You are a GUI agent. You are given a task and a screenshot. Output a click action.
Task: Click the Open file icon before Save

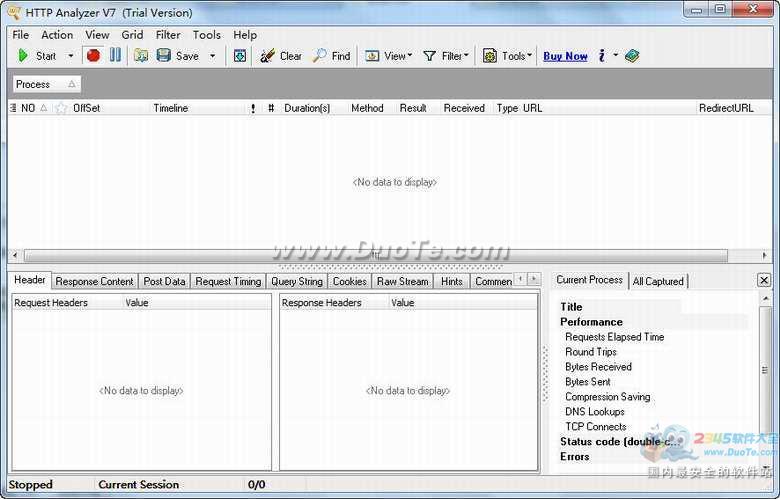pos(141,56)
